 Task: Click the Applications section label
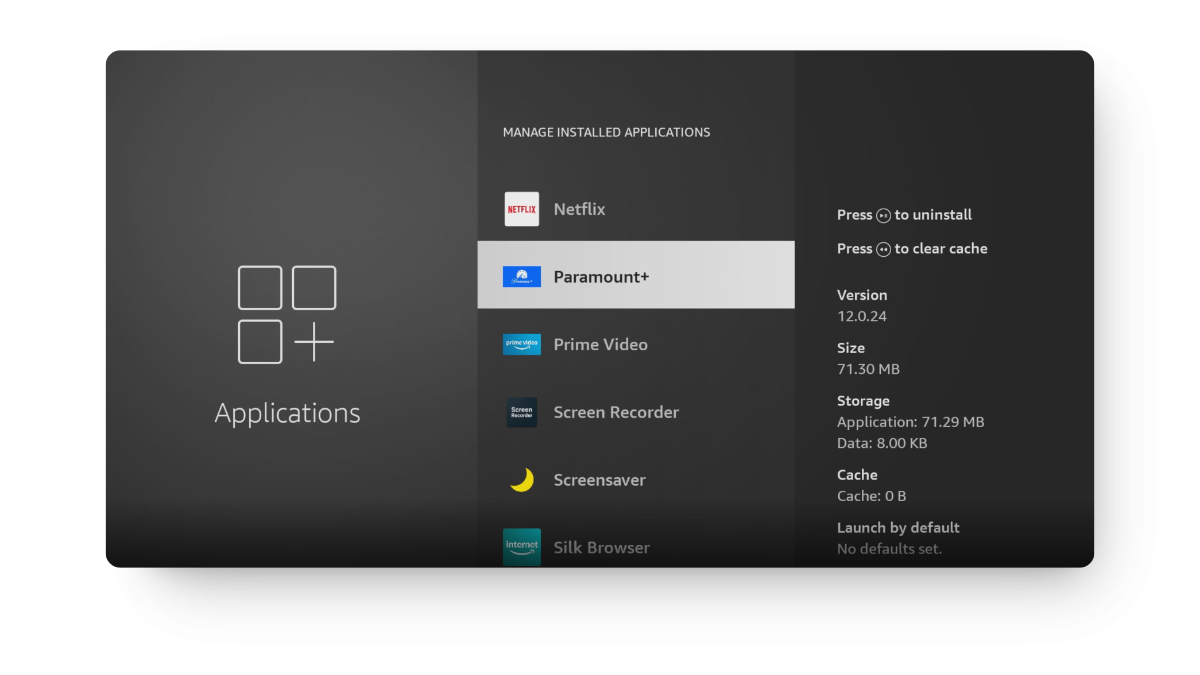[x=287, y=412]
